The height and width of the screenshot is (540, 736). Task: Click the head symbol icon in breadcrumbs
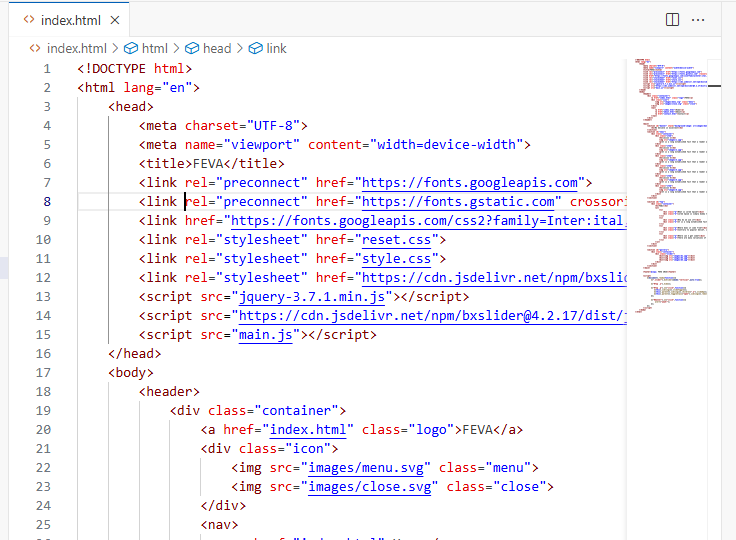tap(192, 48)
